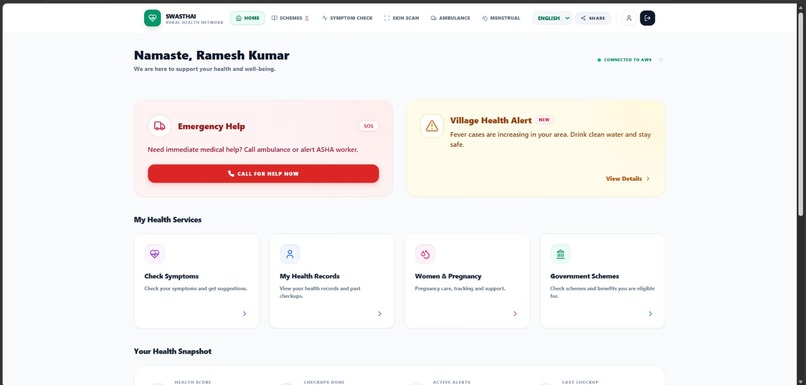
Task: Click the Symptom Check pulse icon in navbar
Action: pos(325,18)
